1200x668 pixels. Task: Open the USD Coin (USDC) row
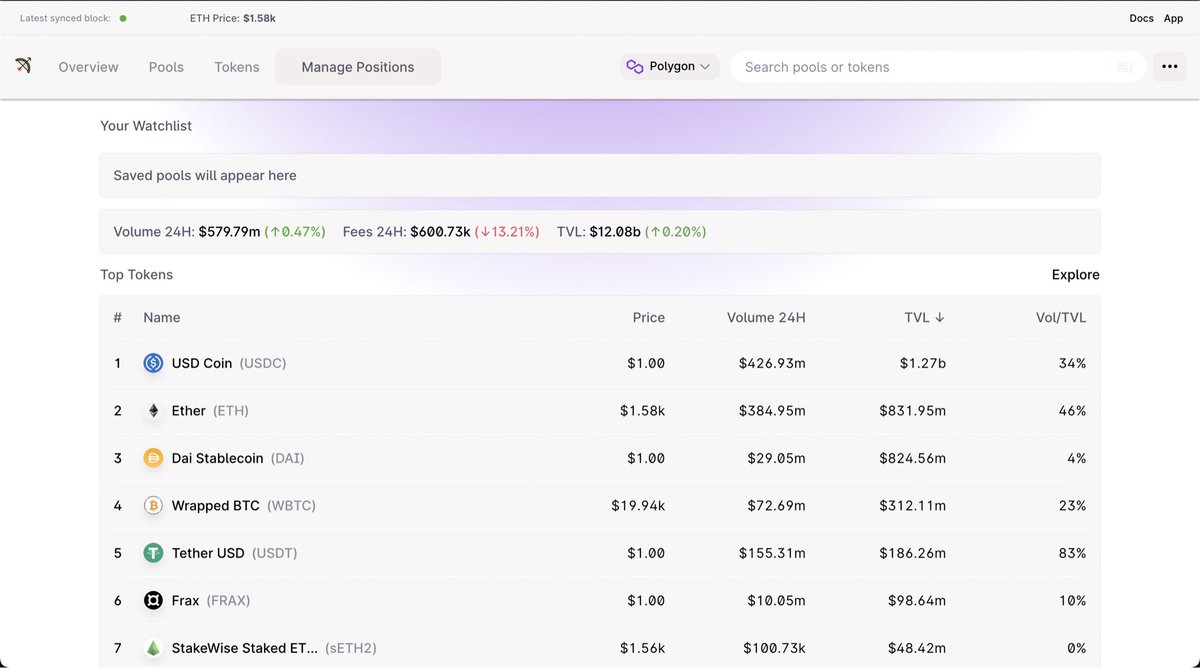point(600,363)
